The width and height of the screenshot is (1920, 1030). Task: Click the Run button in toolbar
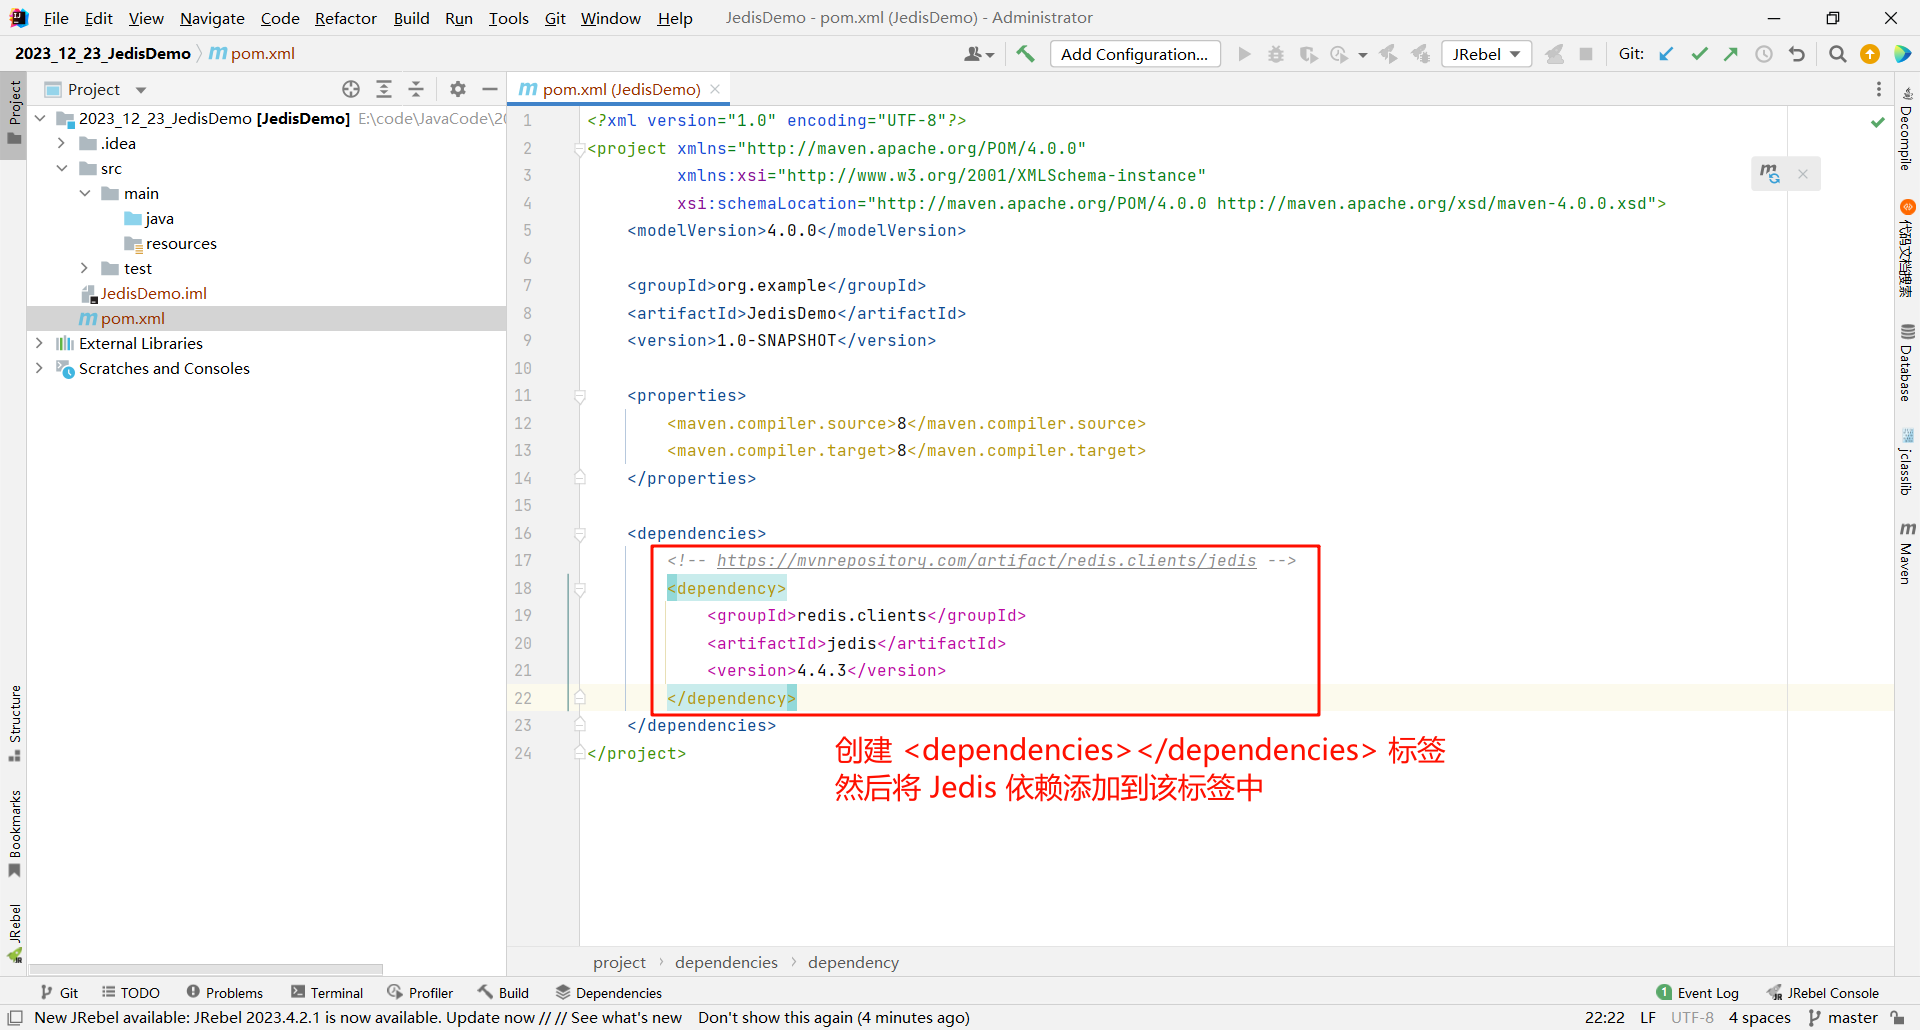point(1244,54)
